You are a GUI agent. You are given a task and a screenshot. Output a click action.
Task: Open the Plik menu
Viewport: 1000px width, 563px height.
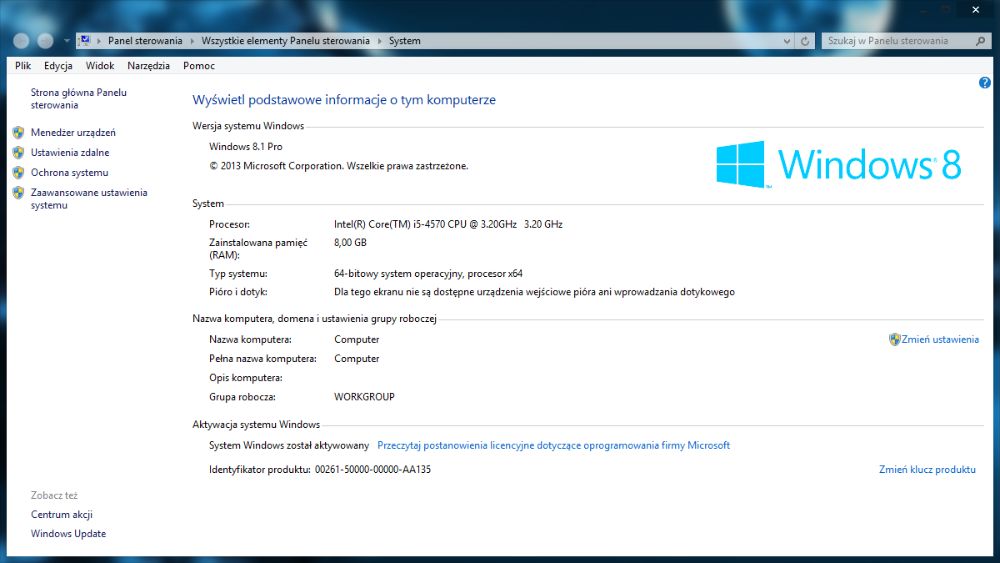tap(23, 66)
